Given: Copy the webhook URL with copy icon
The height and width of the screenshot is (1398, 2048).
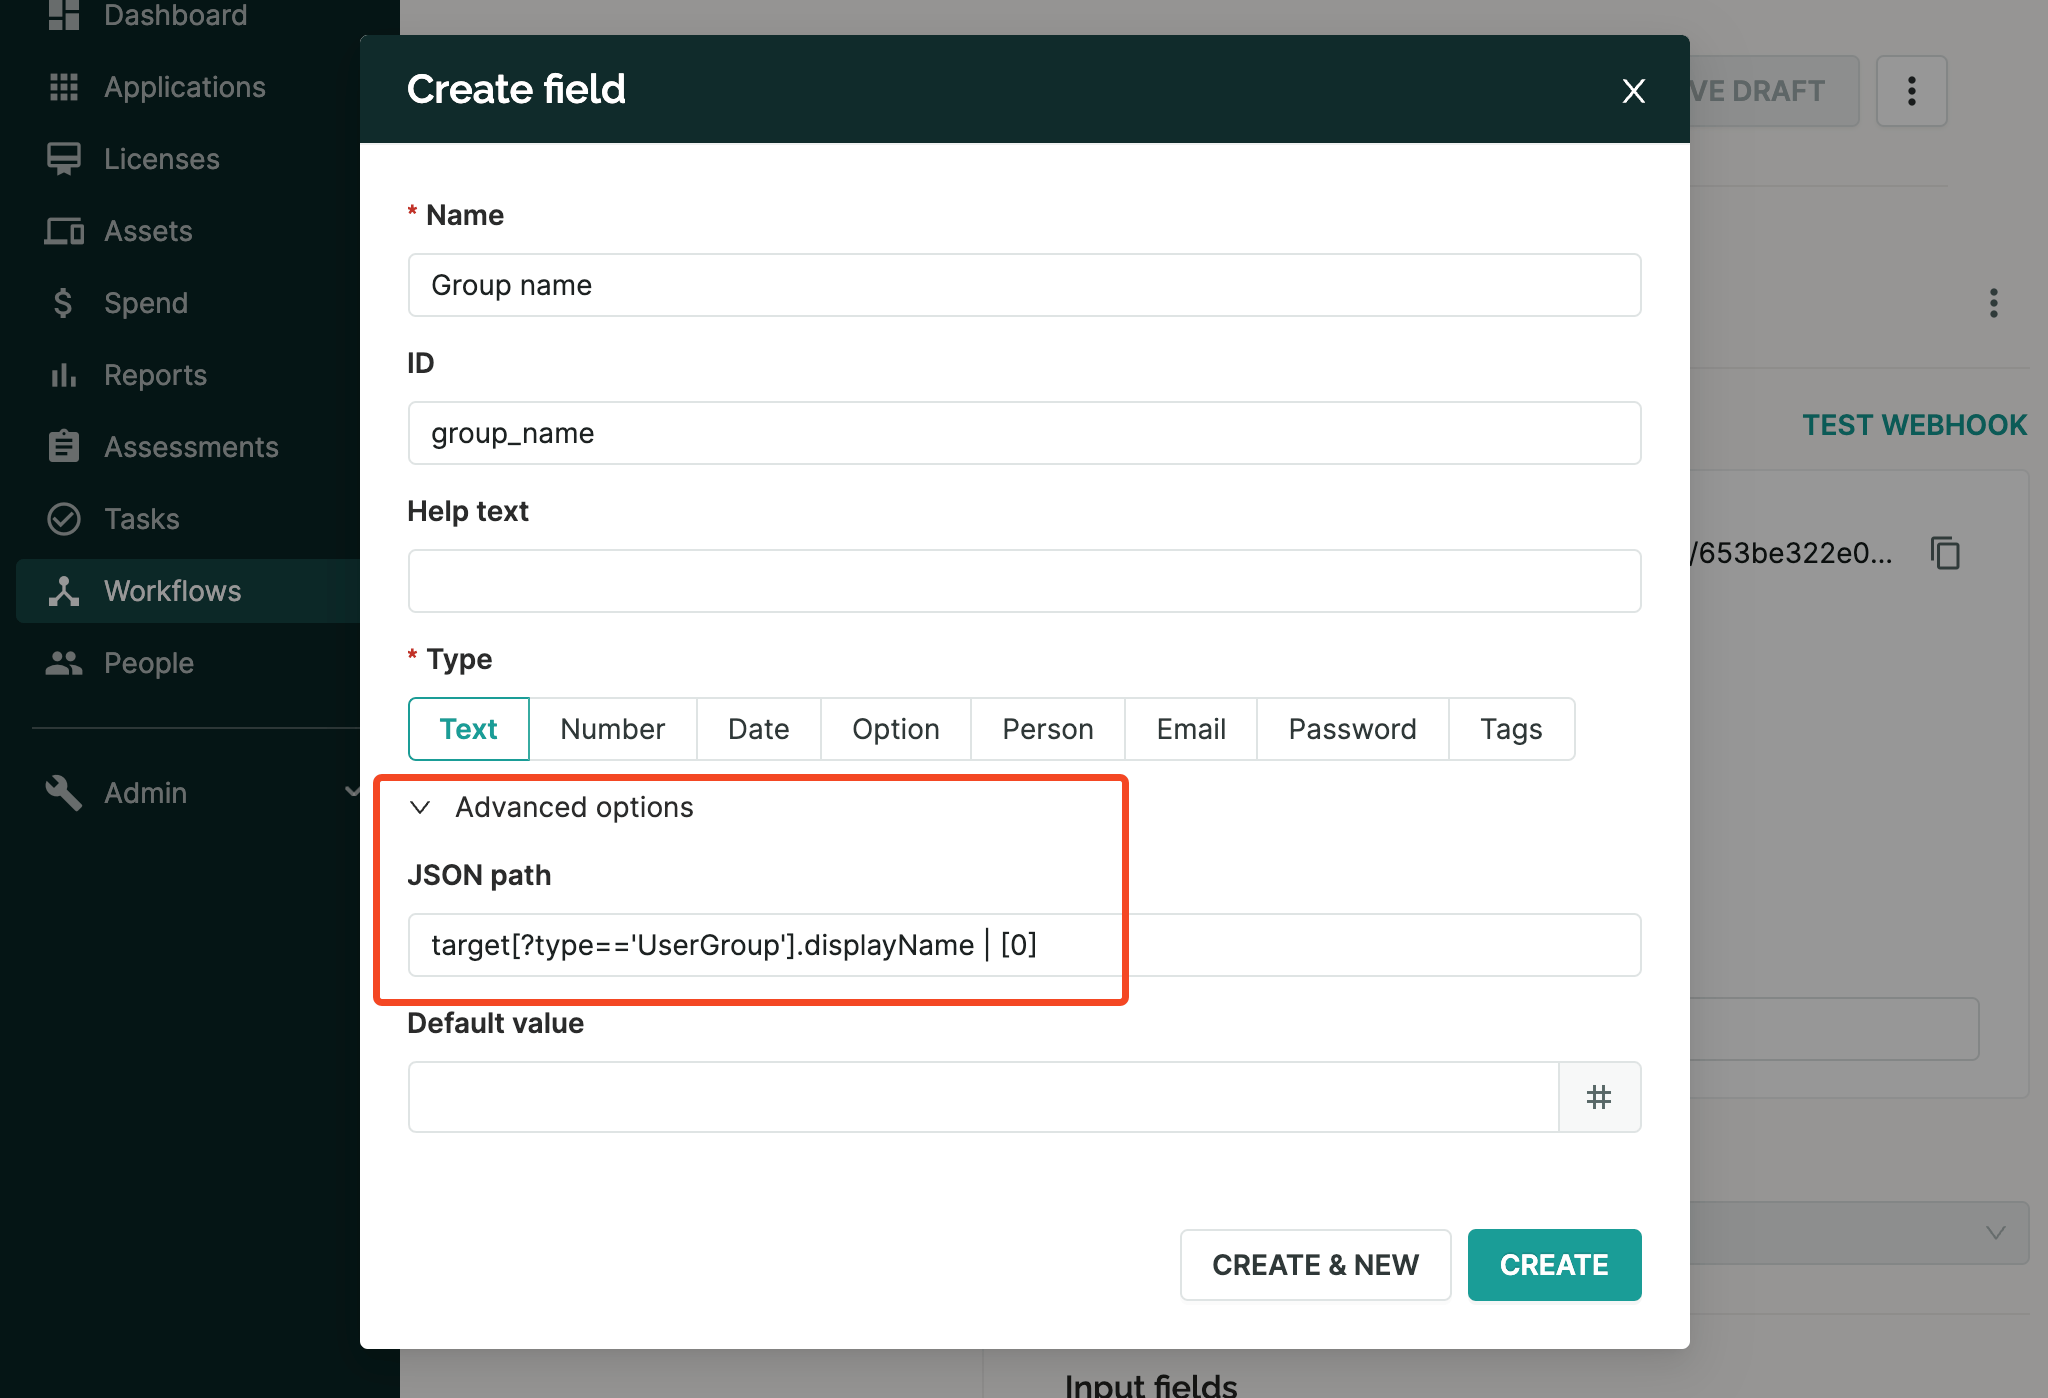Looking at the screenshot, I should click(1945, 552).
